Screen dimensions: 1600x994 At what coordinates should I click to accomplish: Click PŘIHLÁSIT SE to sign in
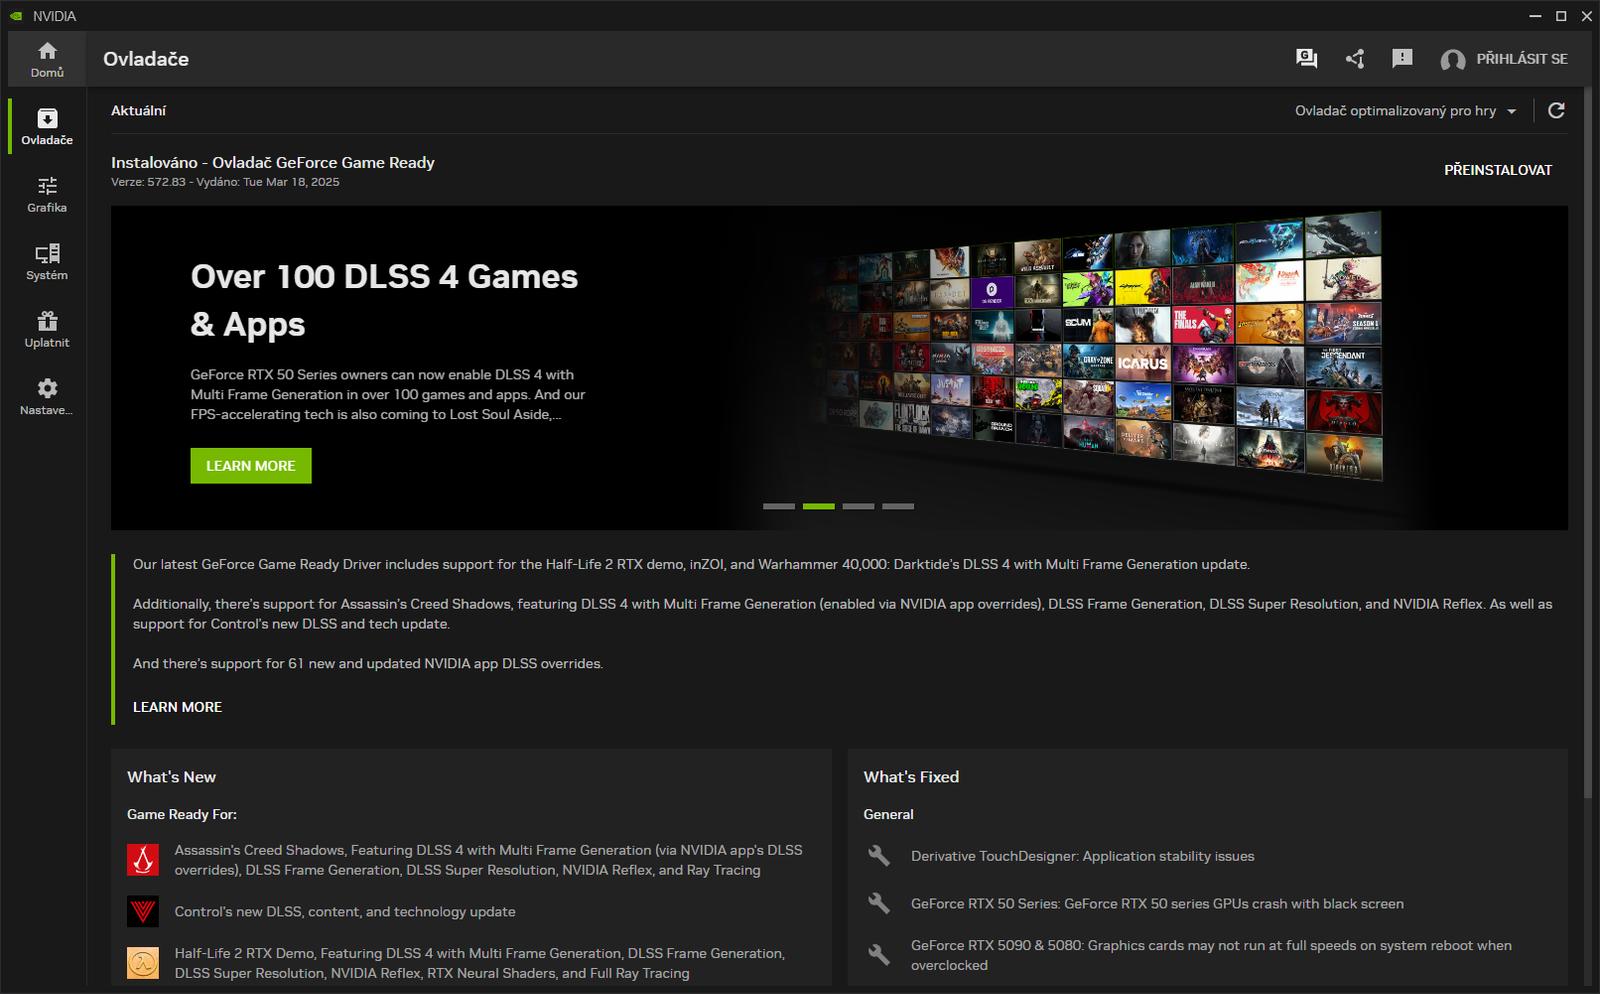pyautogui.click(x=1504, y=59)
